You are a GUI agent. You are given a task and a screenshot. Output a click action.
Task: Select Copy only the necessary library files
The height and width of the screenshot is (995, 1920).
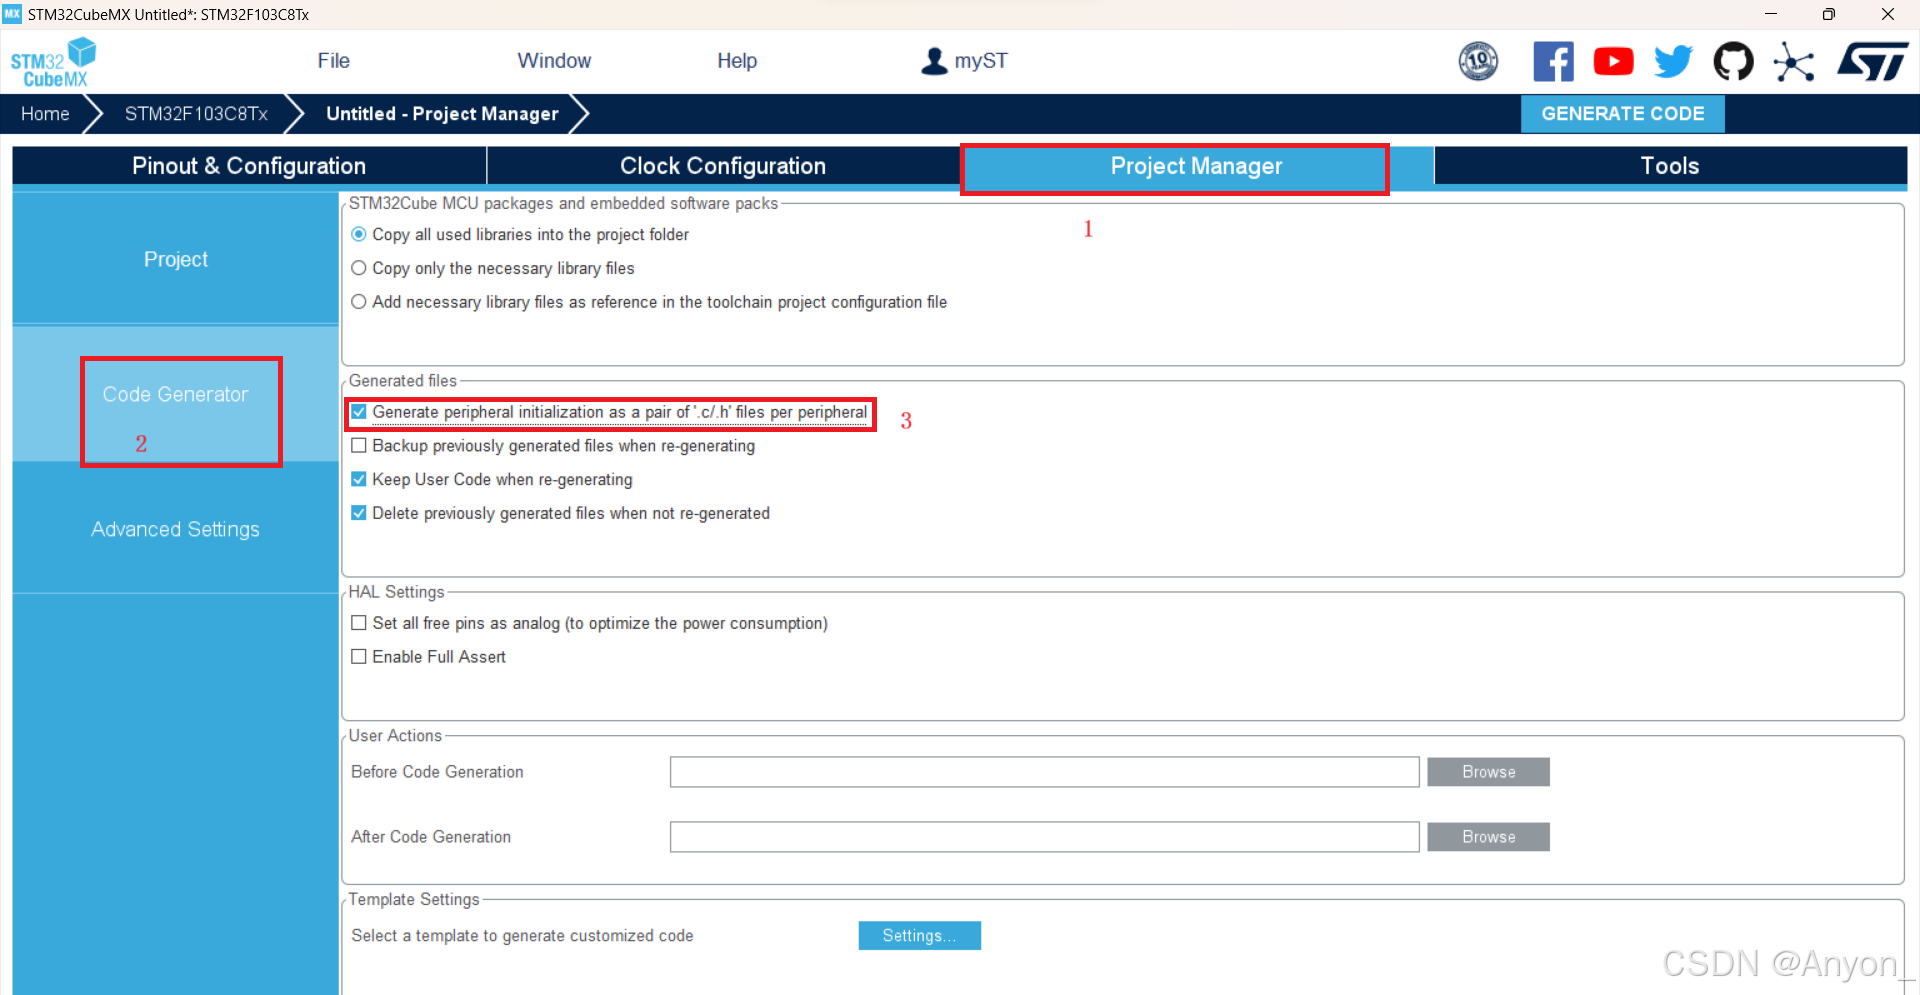click(359, 268)
